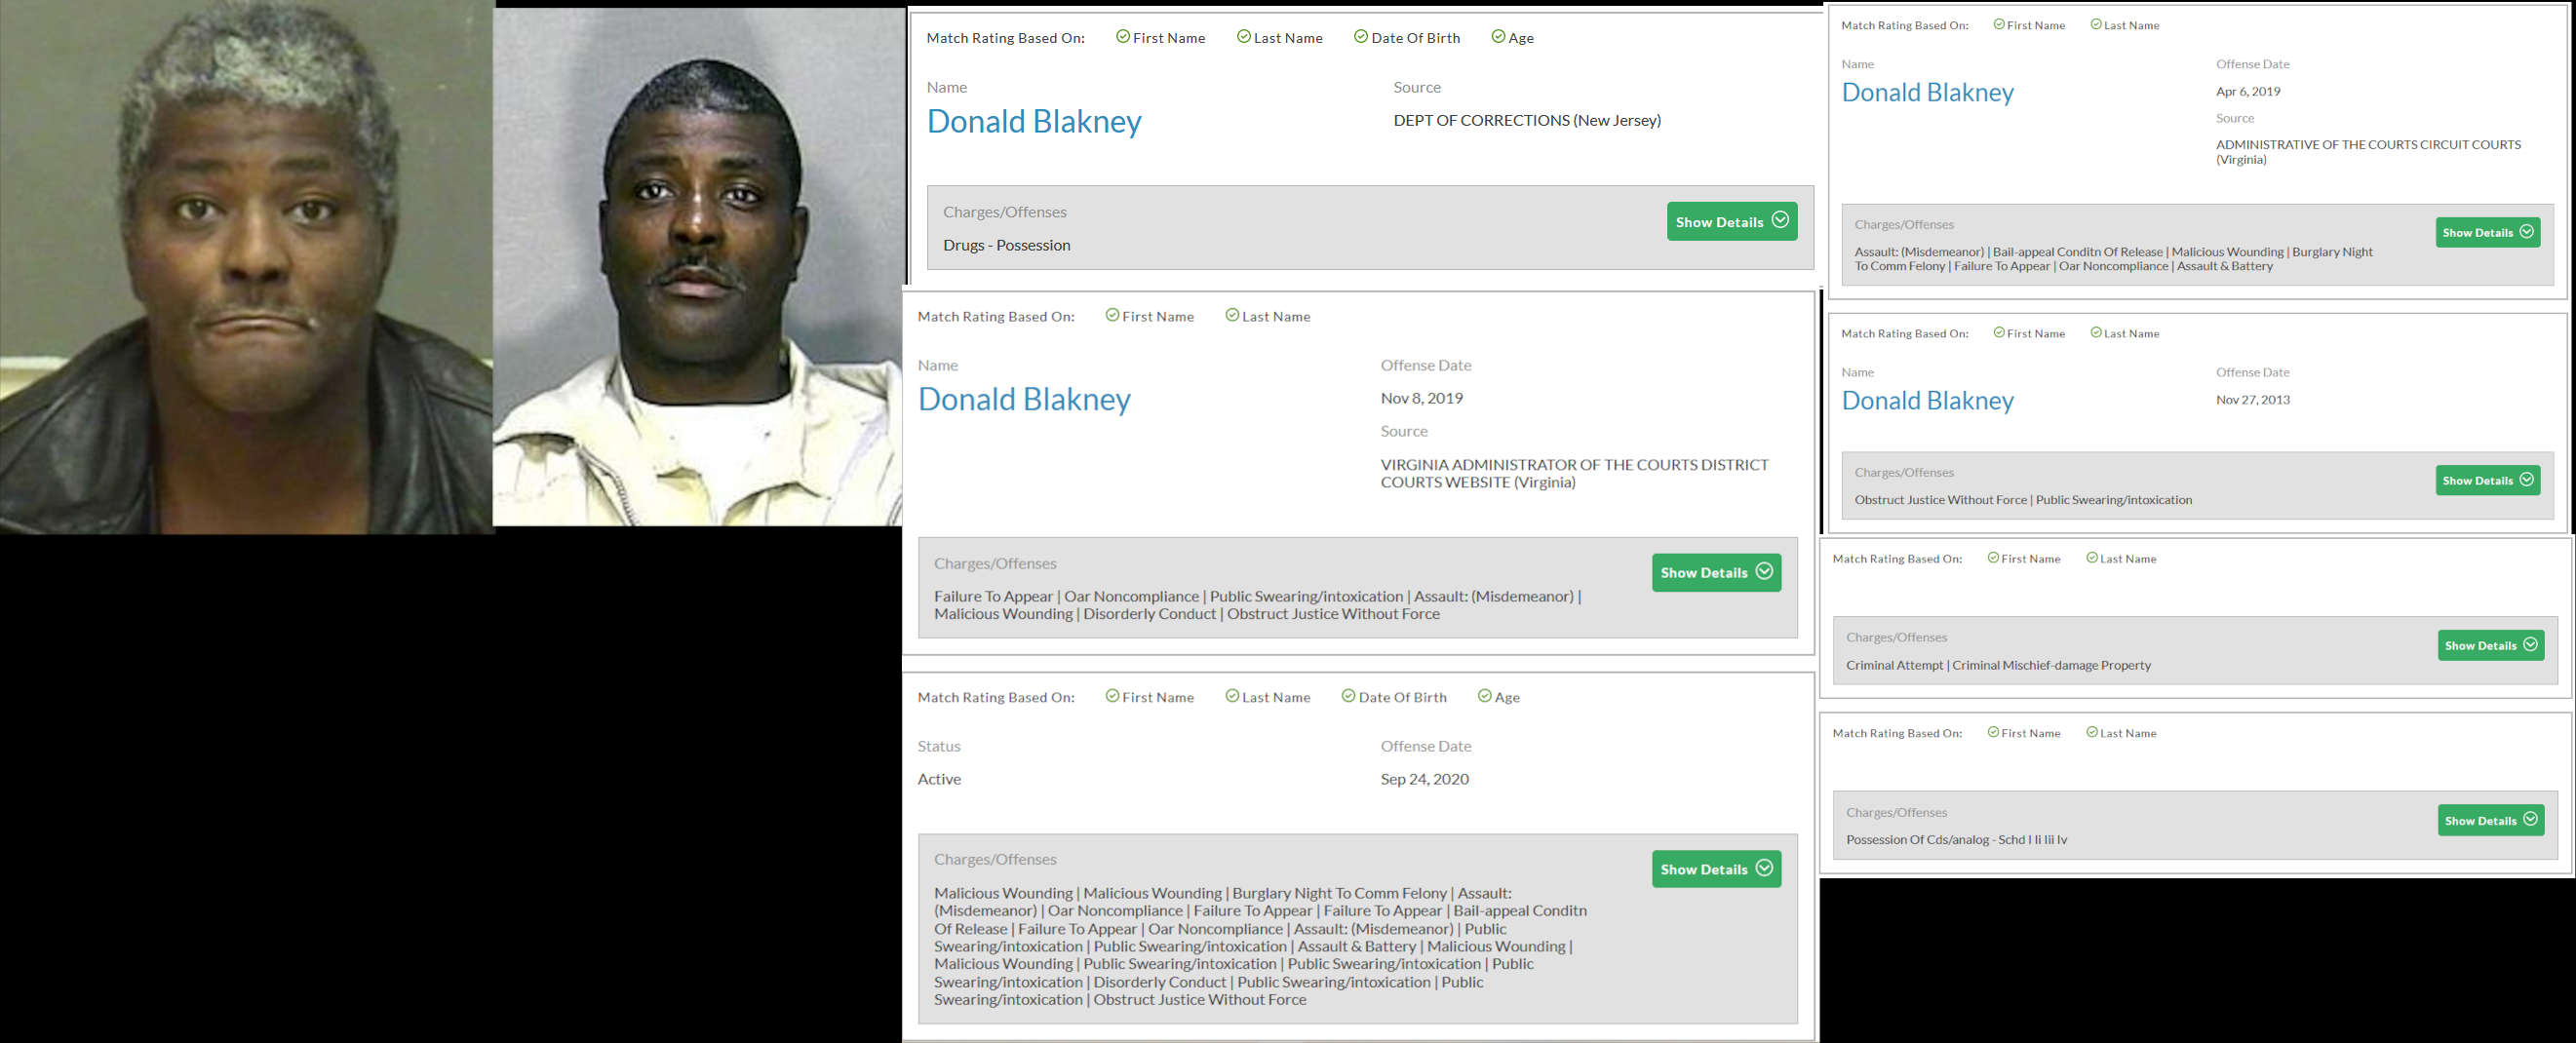Show details for the Apr 6, 2019 offense
The image size is (2576, 1043).
point(2487,232)
